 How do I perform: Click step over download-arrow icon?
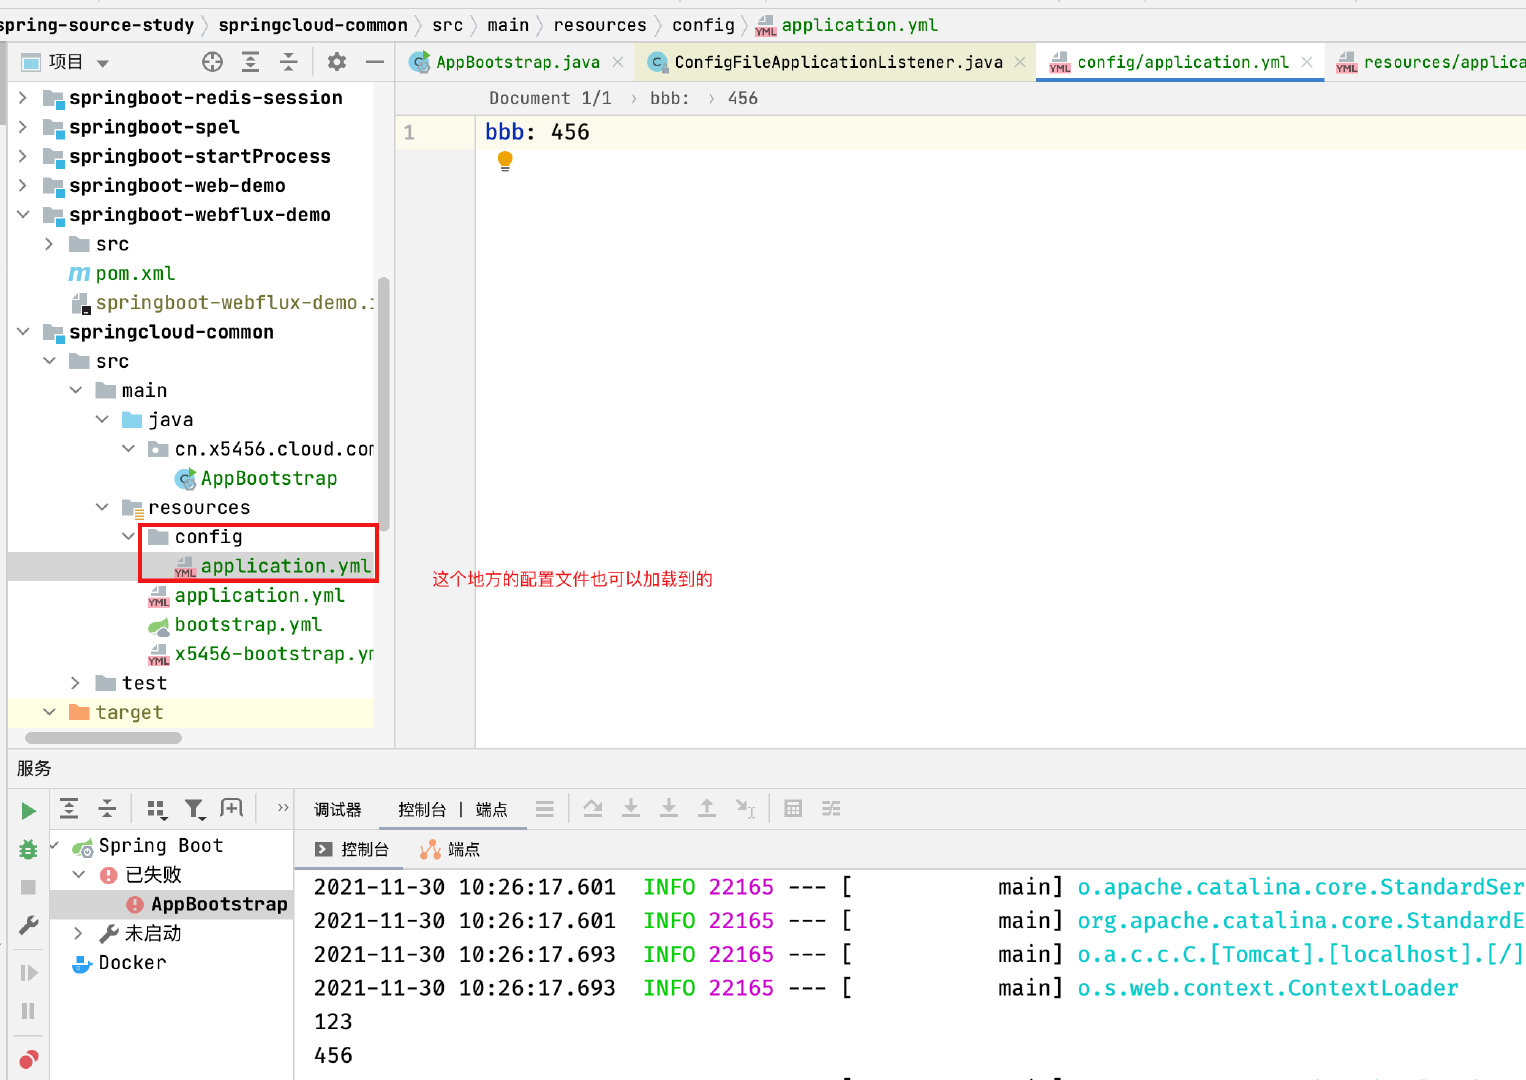coord(631,809)
